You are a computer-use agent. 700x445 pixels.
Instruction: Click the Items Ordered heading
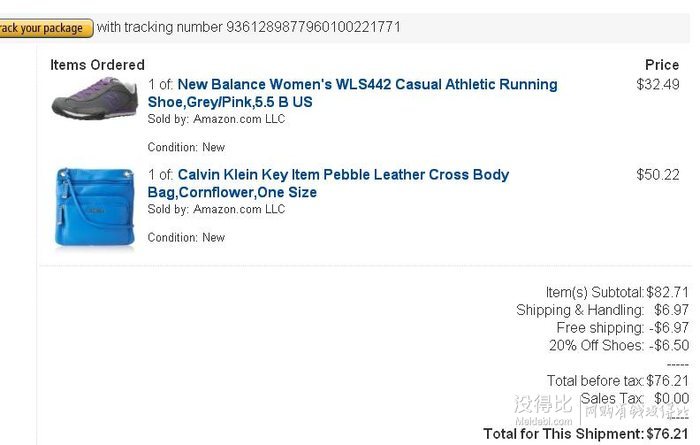tap(97, 65)
